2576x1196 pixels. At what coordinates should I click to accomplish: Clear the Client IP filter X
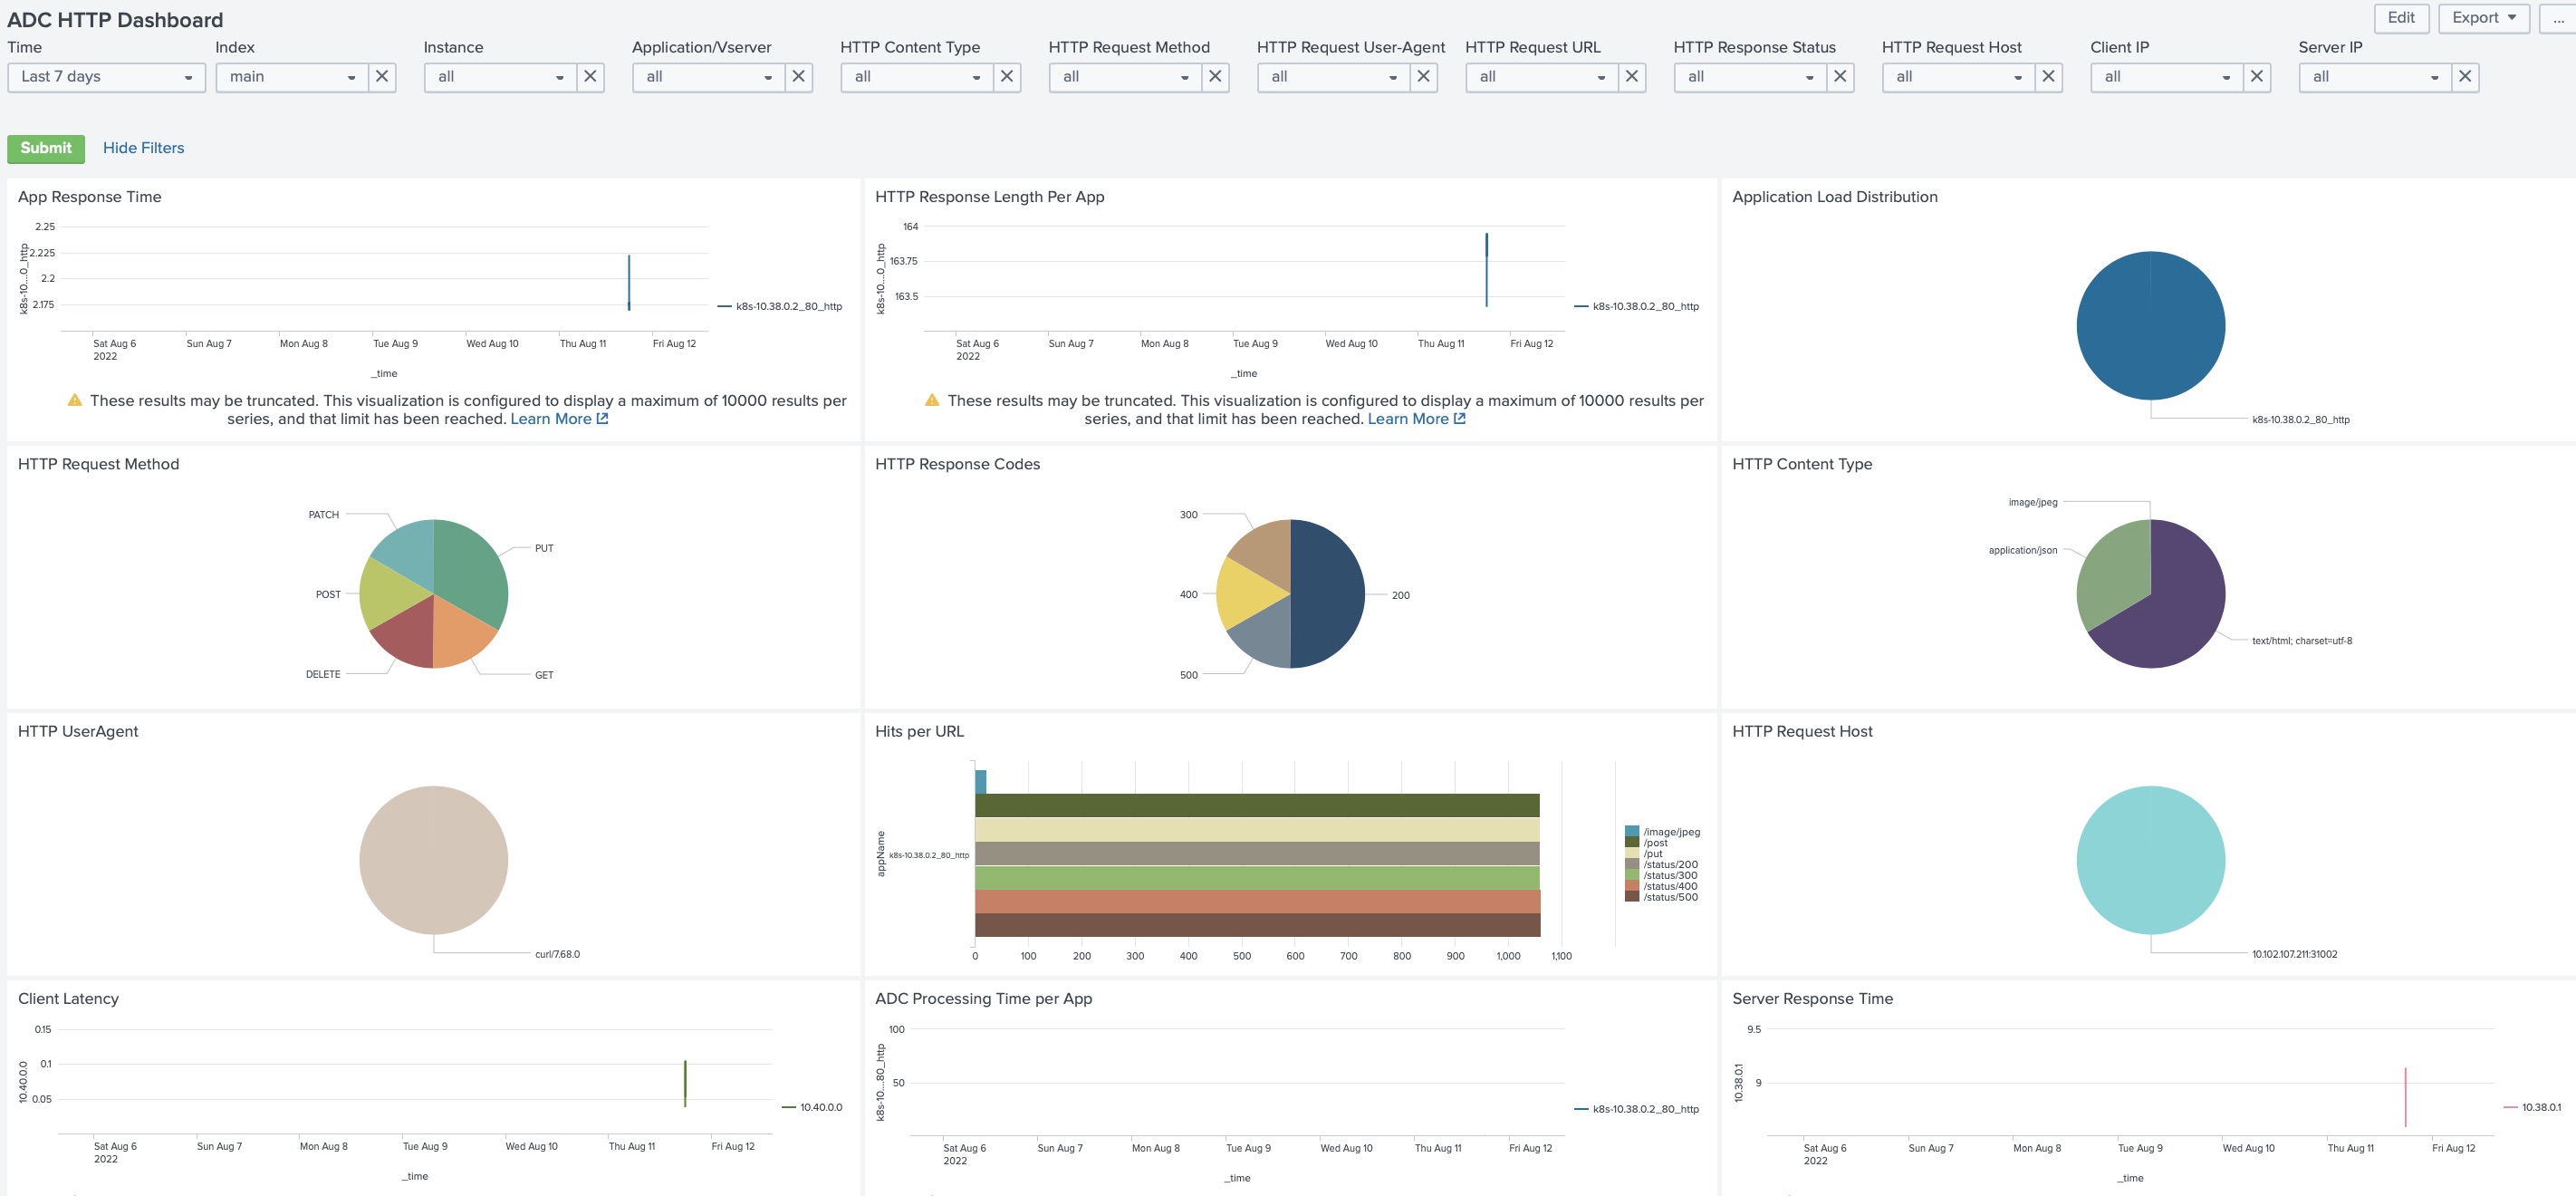tap(2257, 77)
